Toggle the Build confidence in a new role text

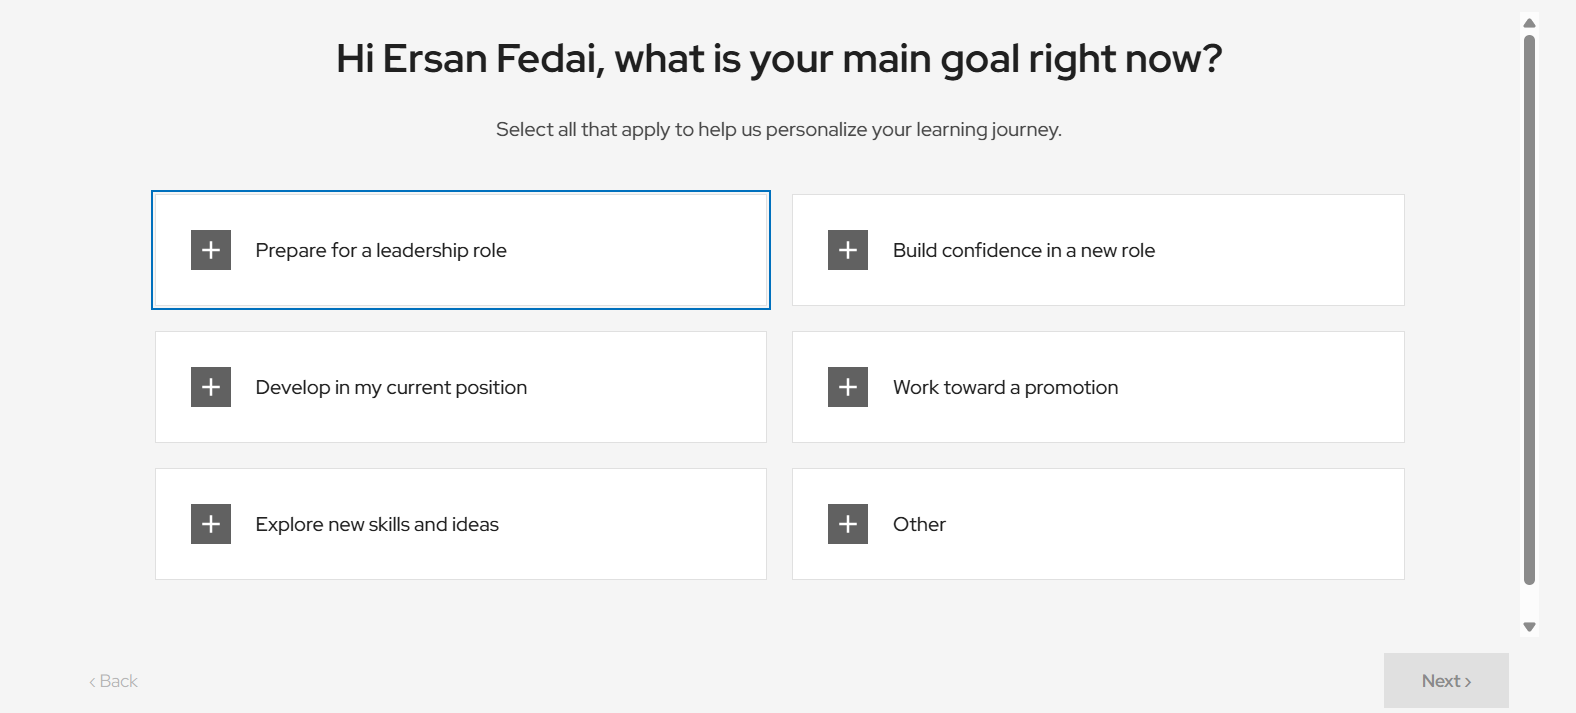(1023, 250)
